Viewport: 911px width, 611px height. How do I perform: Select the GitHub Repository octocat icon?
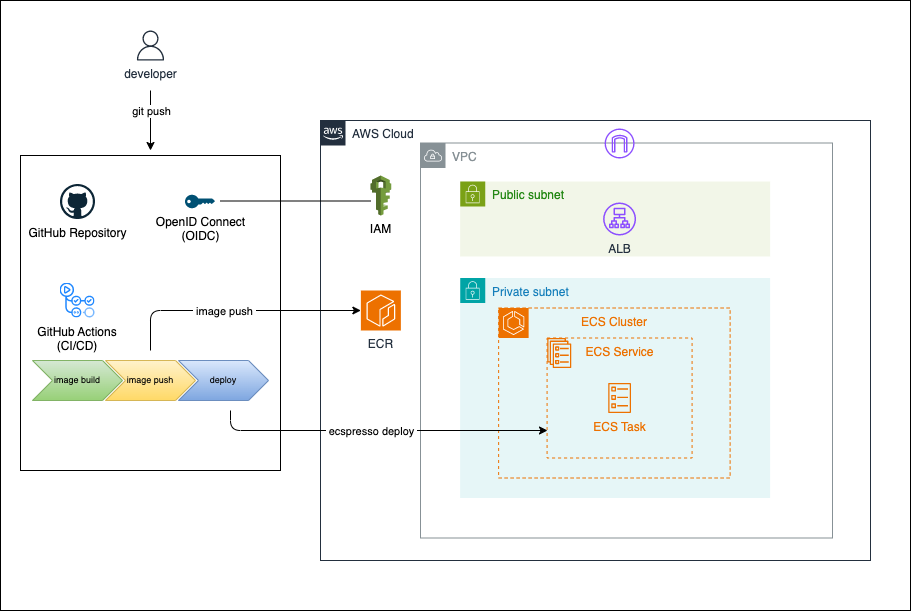coord(76,201)
